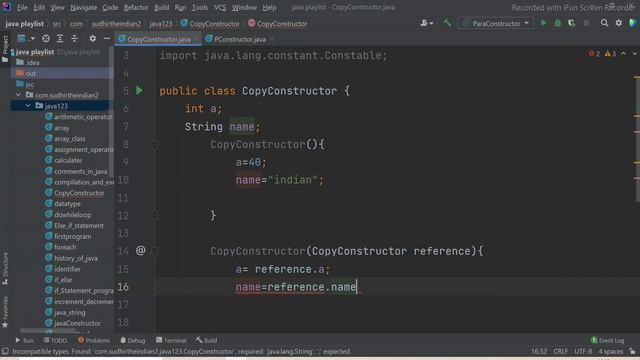
Task: Switch to PConstructor.java editor tab
Action: (x=239, y=39)
